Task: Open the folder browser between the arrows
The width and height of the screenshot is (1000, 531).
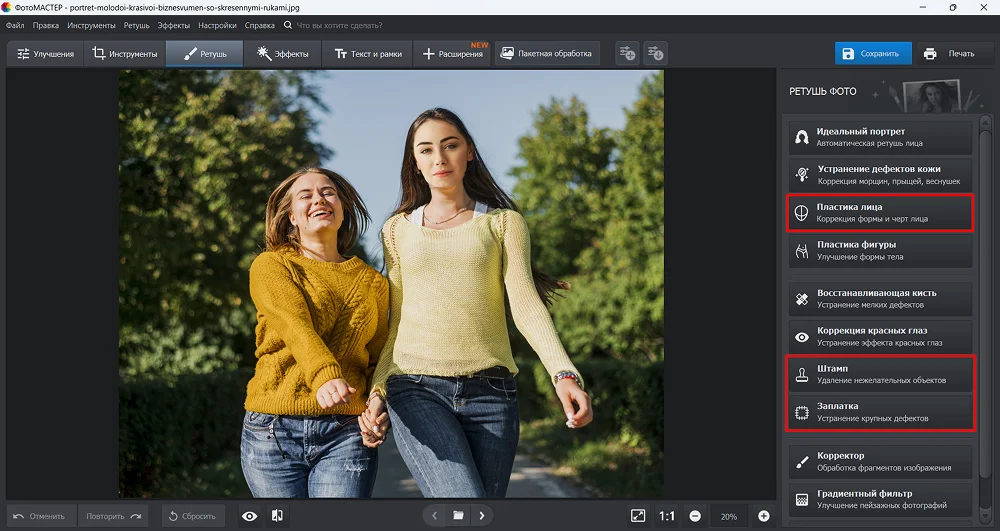Action: point(458,516)
